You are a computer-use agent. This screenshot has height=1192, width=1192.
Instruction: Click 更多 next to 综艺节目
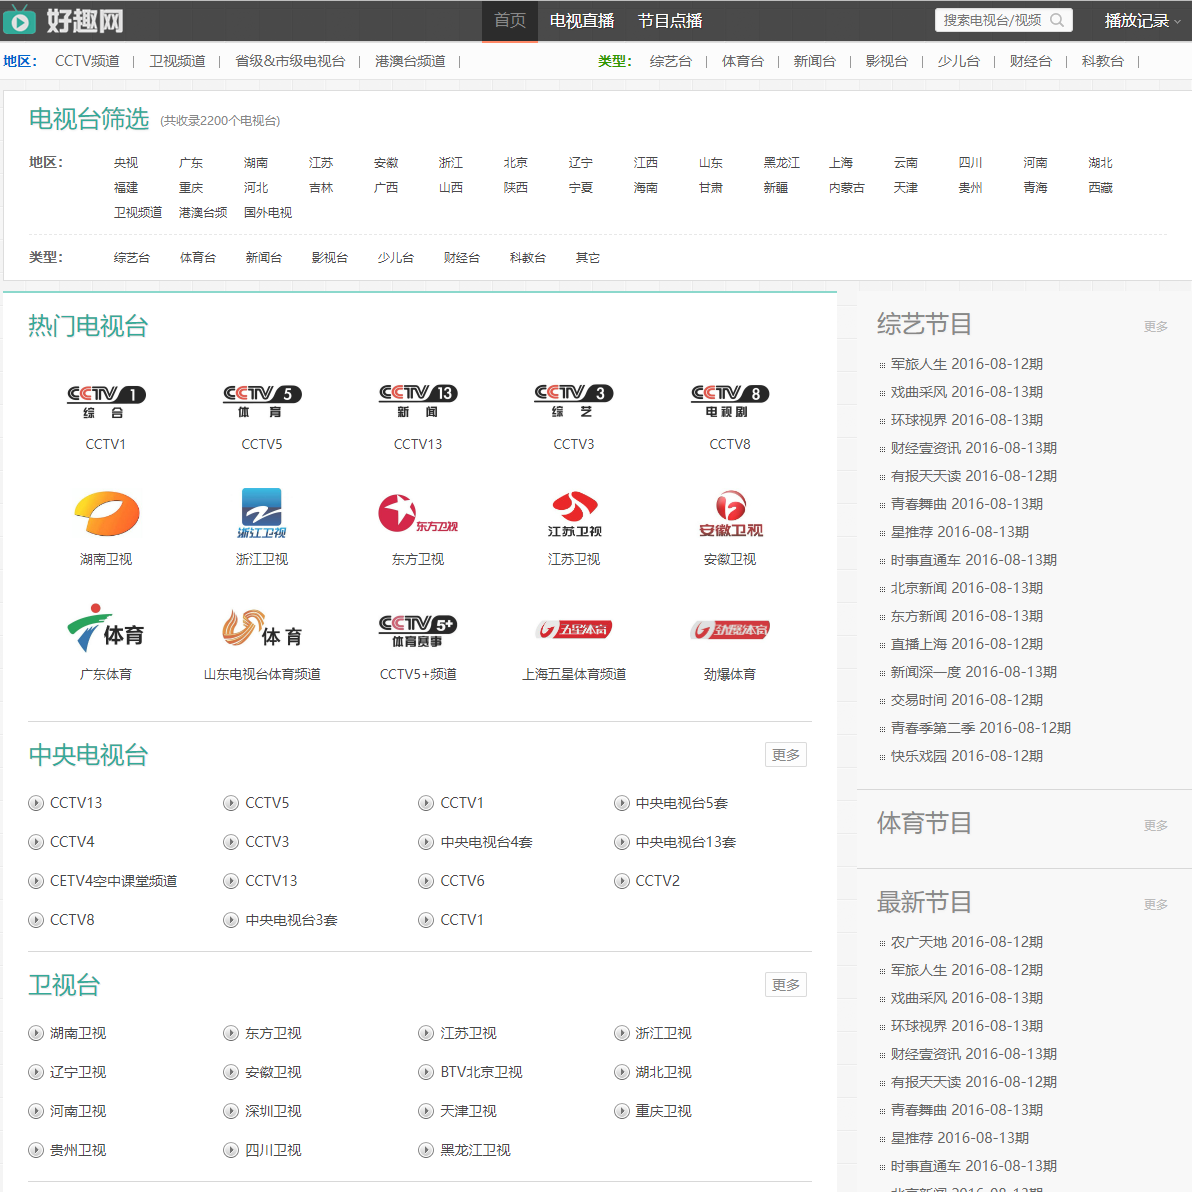1156,326
